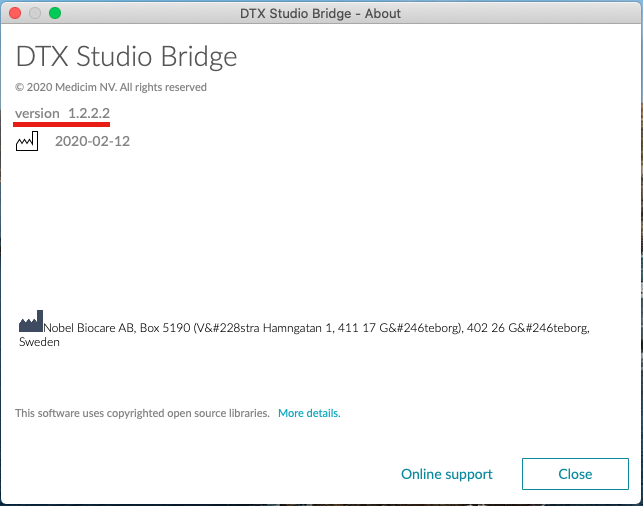
Task: Click the open source libraries notice text
Action: (142, 413)
